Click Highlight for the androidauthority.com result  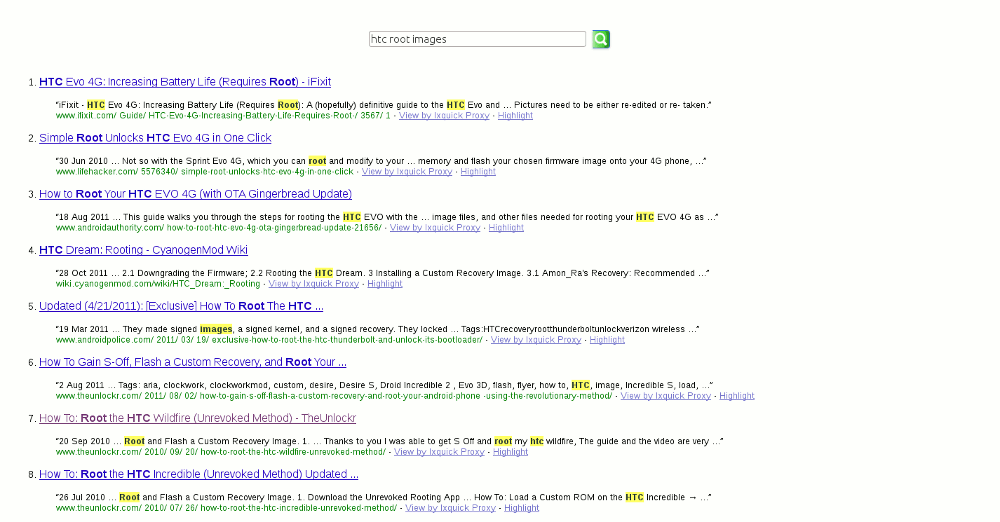pyautogui.click(x=506, y=228)
